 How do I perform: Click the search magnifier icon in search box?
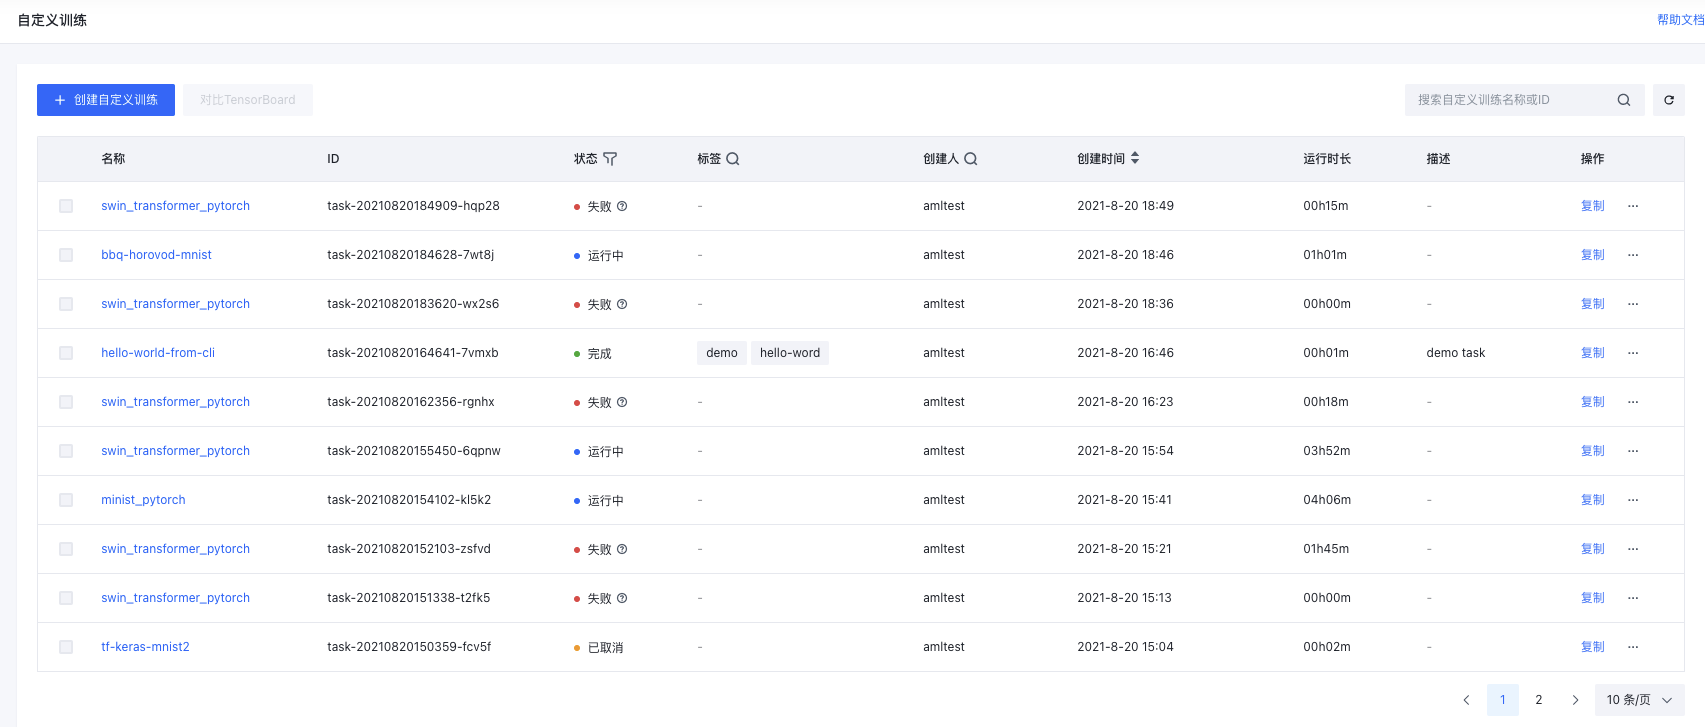pyautogui.click(x=1624, y=100)
